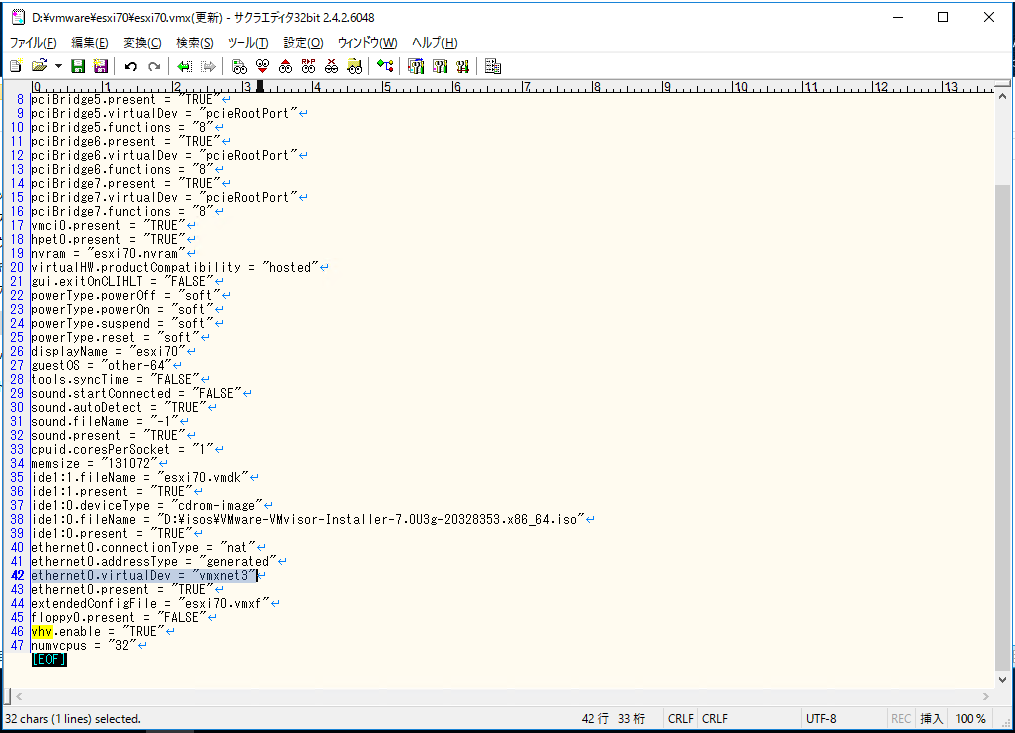Viewport: 1015px width, 733px height.
Task: Open the Replace (REP) icon
Action: (308, 66)
